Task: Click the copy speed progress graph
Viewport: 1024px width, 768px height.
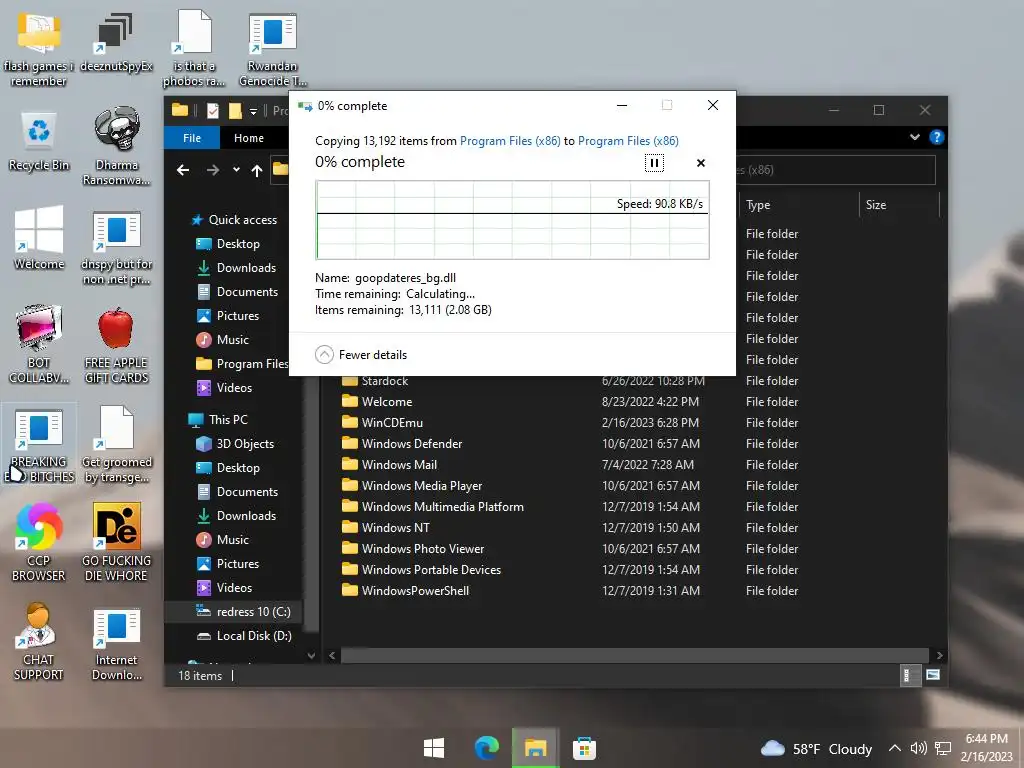Action: coord(513,220)
